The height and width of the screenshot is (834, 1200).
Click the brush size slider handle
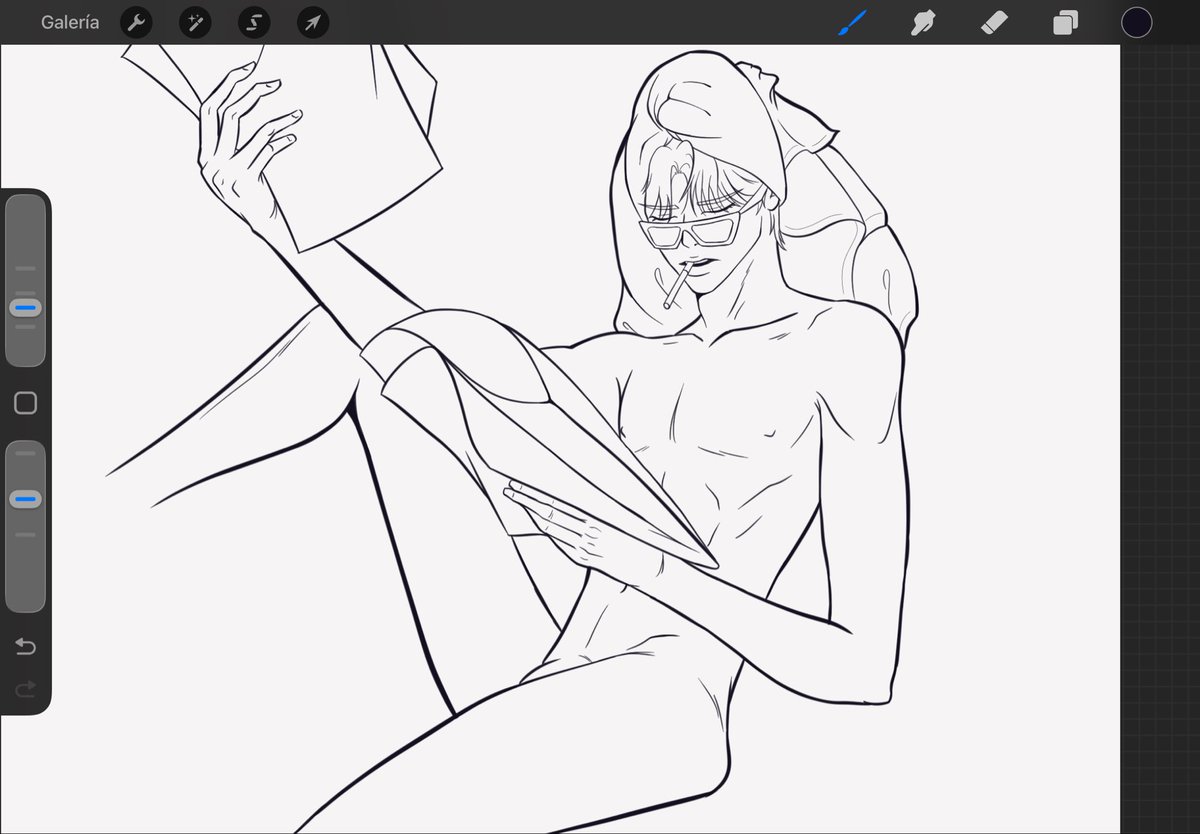pyautogui.click(x=25, y=308)
